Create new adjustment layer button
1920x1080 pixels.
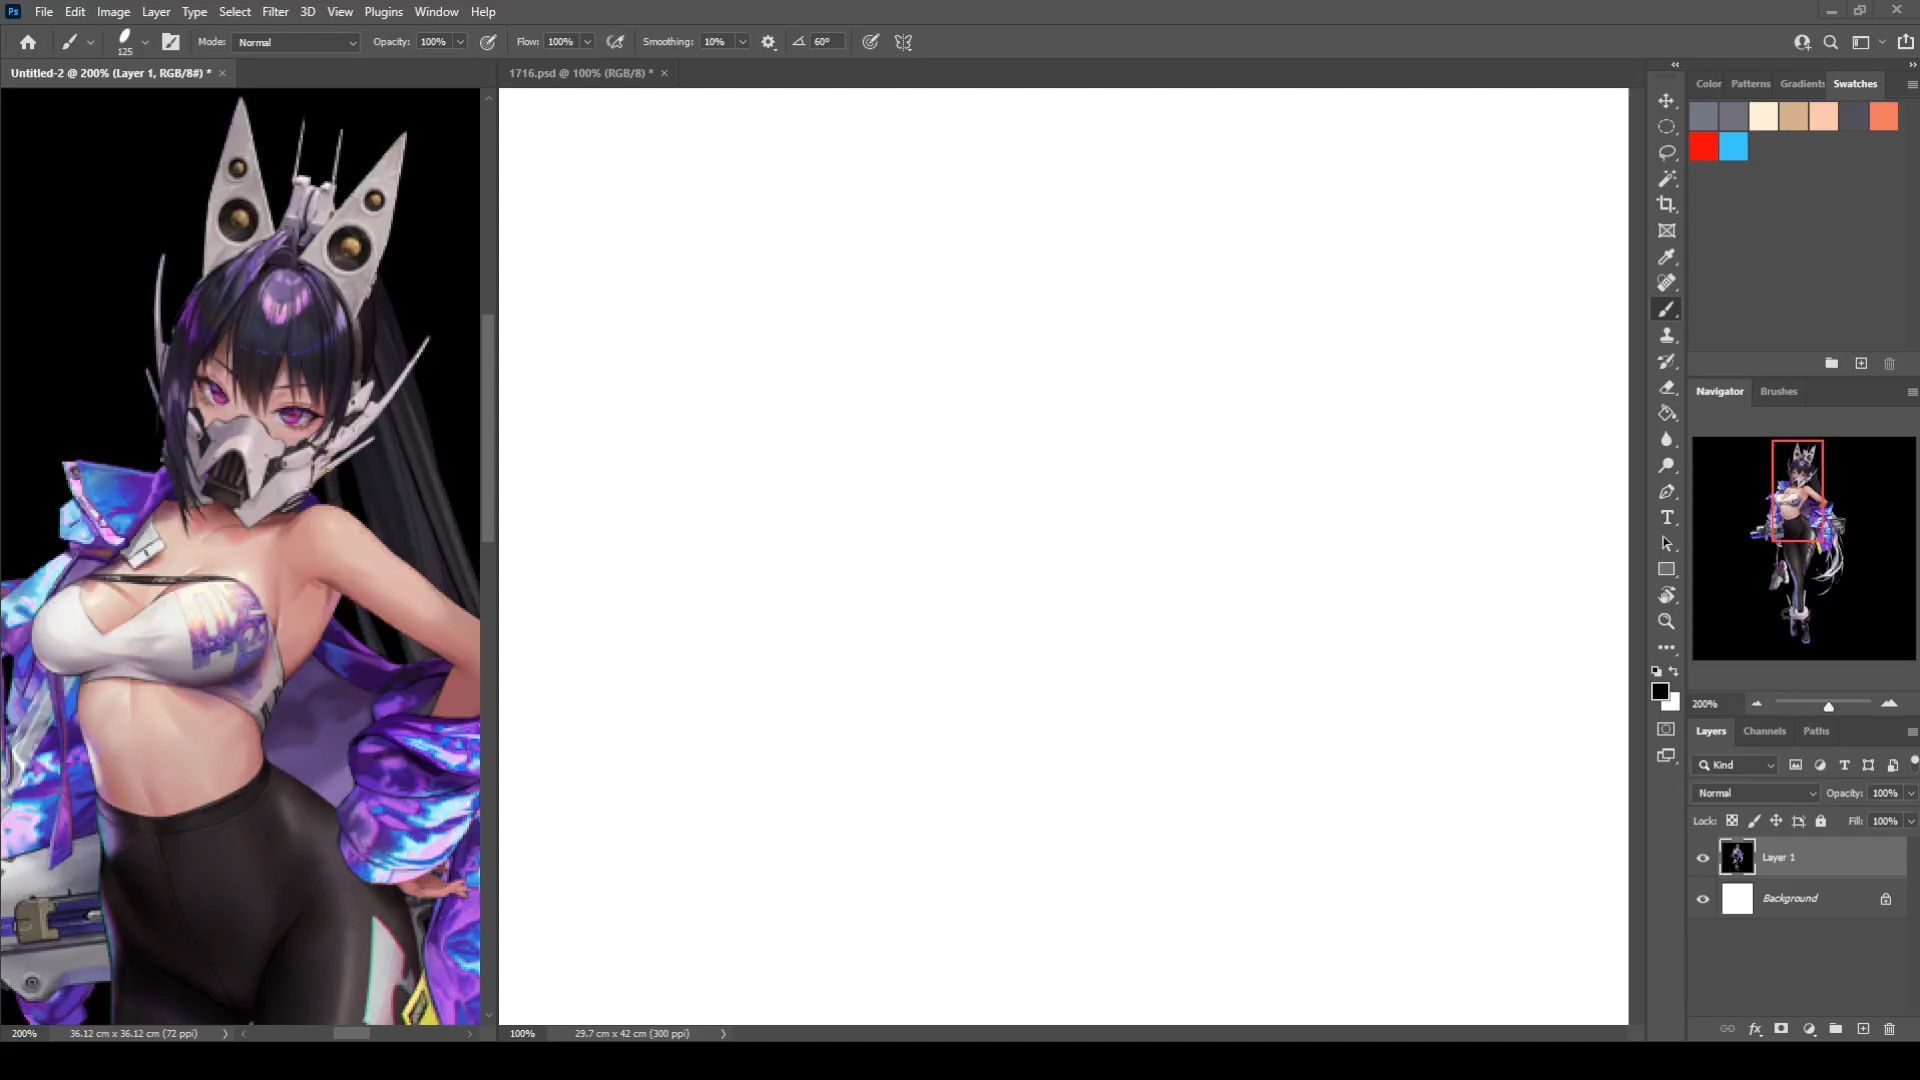(x=1809, y=1029)
